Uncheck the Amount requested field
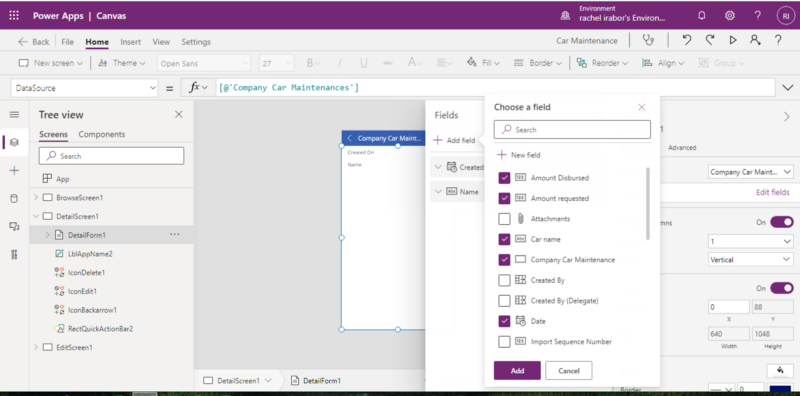Image resolution: width=800 pixels, height=396 pixels. 504,198
